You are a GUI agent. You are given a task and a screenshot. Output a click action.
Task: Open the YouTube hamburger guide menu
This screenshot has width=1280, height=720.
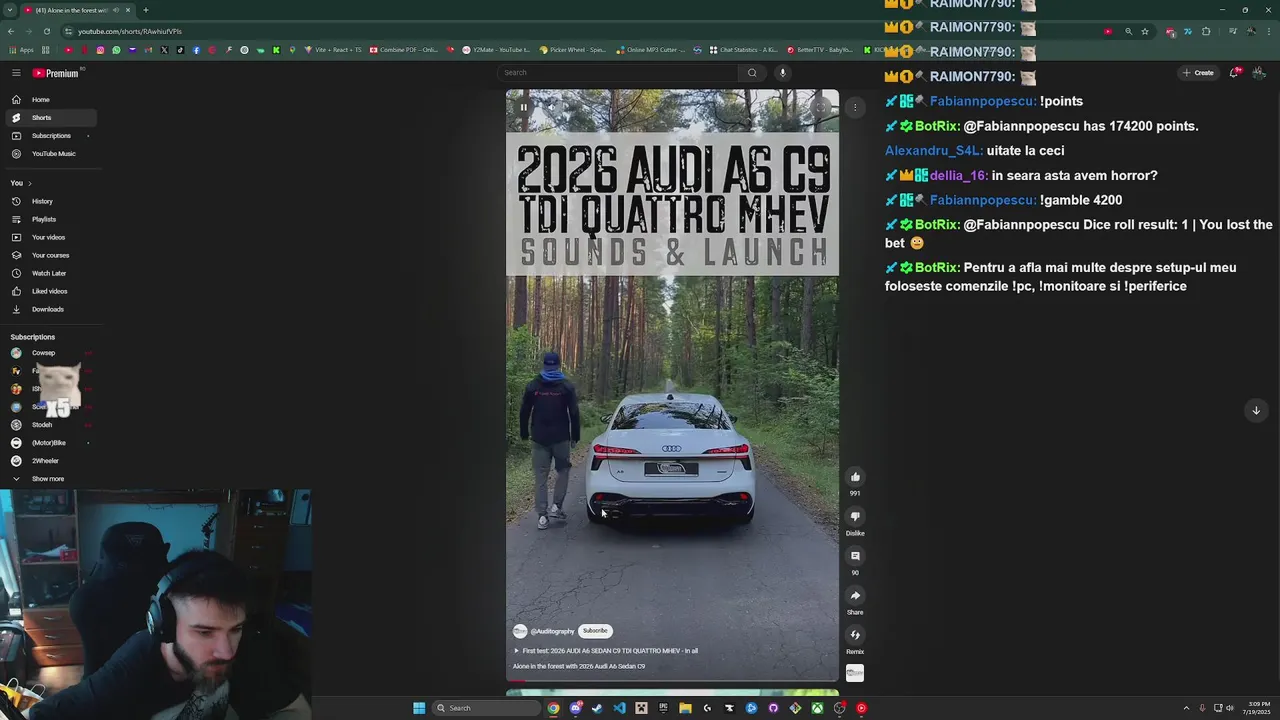(16, 73)
